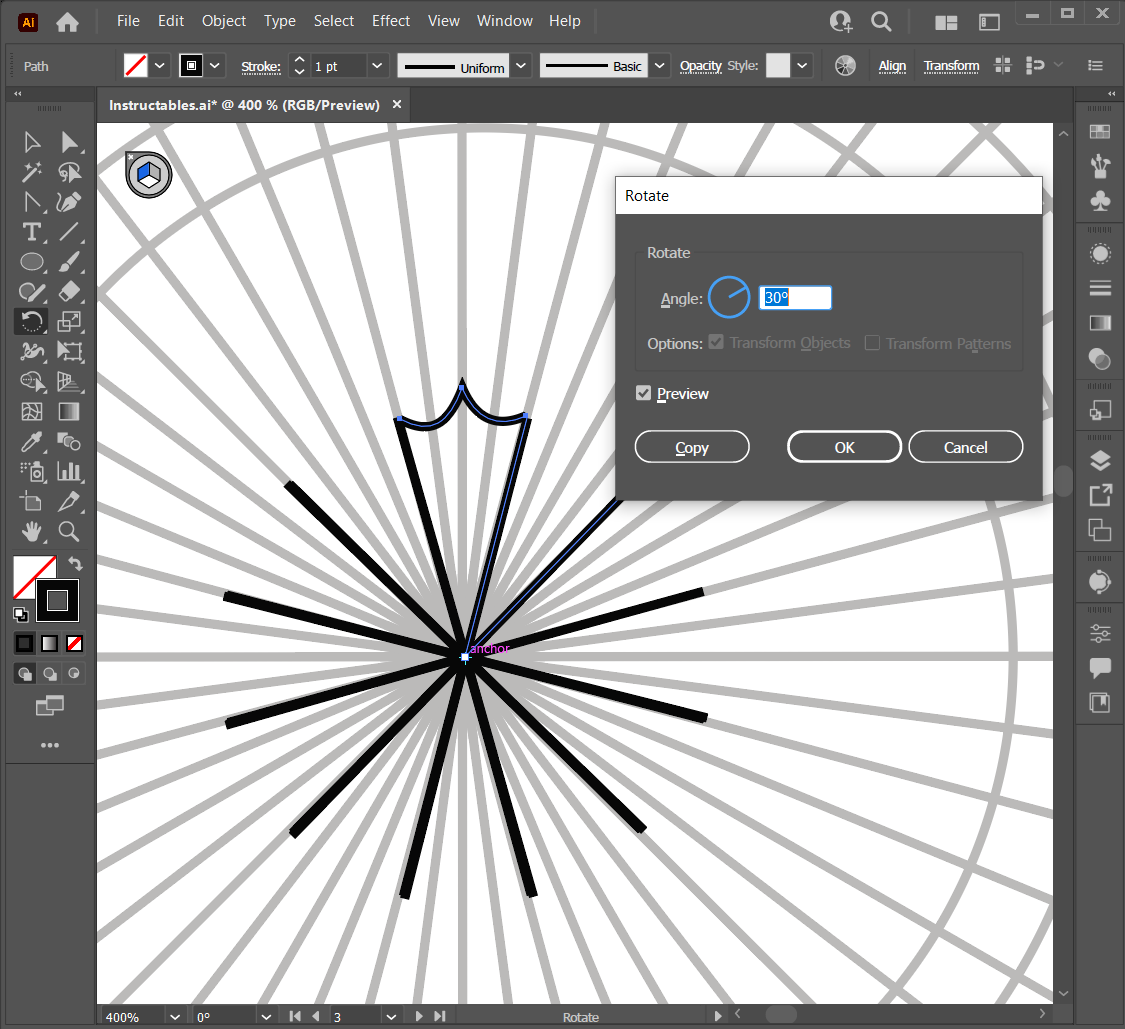Uncheck the Preview checkbox
This screenshot has width=1125, height=1029.
click(644, 394)
